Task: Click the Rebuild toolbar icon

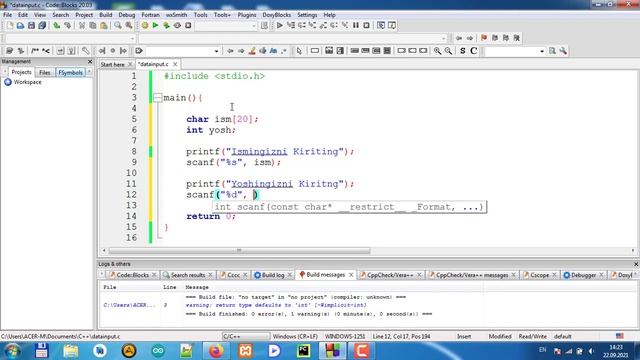Action: coord(177,26)
